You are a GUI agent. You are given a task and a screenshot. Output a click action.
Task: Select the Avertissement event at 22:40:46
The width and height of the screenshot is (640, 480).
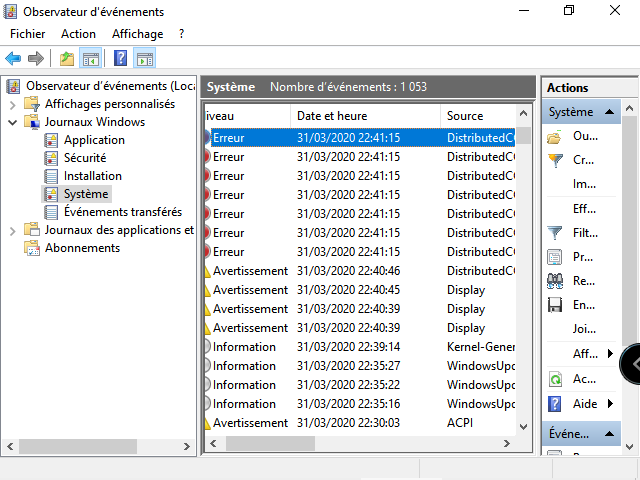pyautogui.click(x=360, y=271)
